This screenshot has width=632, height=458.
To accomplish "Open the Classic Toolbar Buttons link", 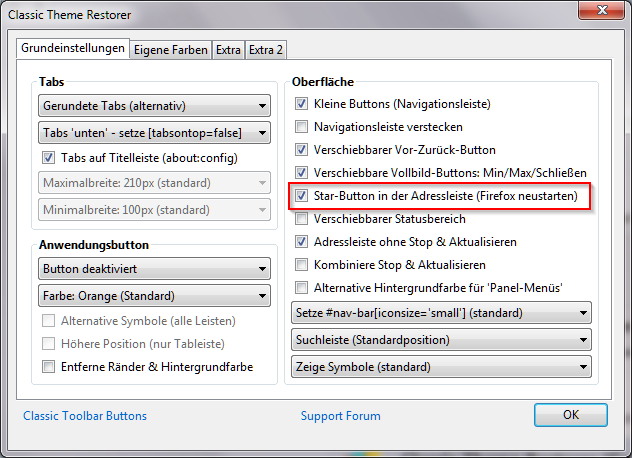I will (85, 416).
